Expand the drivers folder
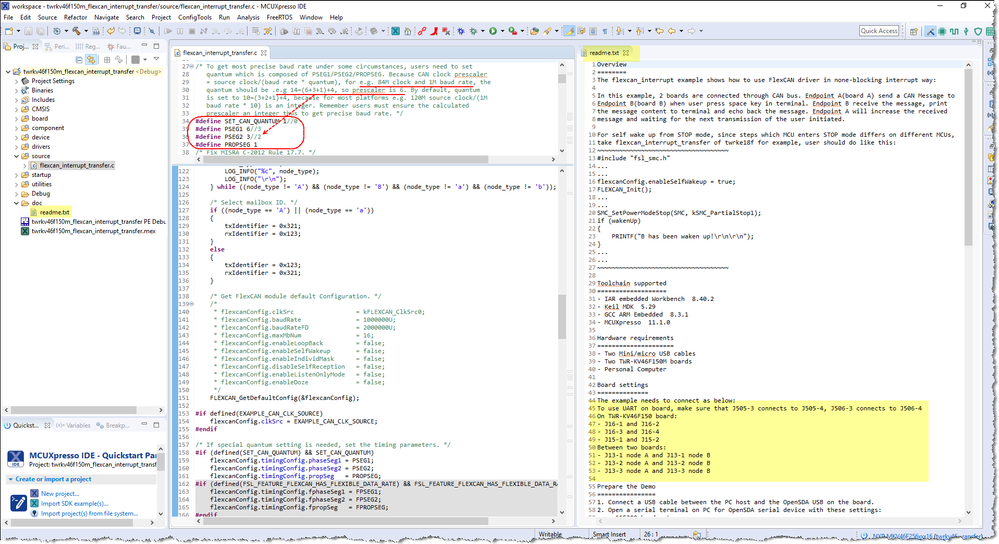 (x=17, y=147)
